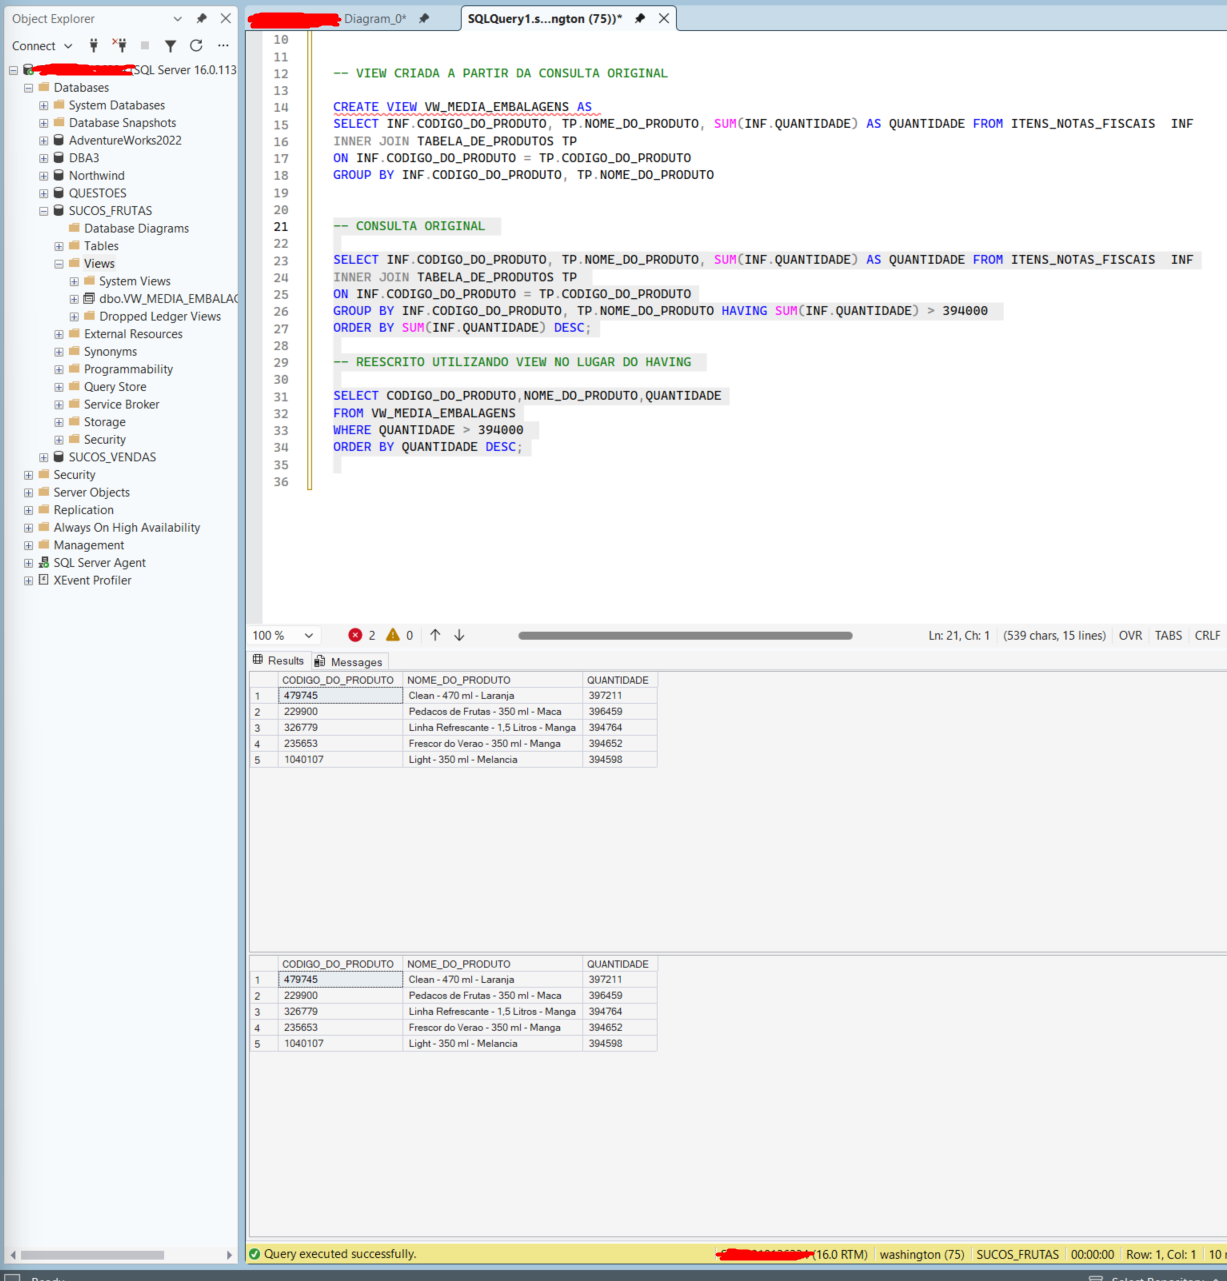
Task: Open the Object Explorer more options ellipsis
Action: click(223, 45)
